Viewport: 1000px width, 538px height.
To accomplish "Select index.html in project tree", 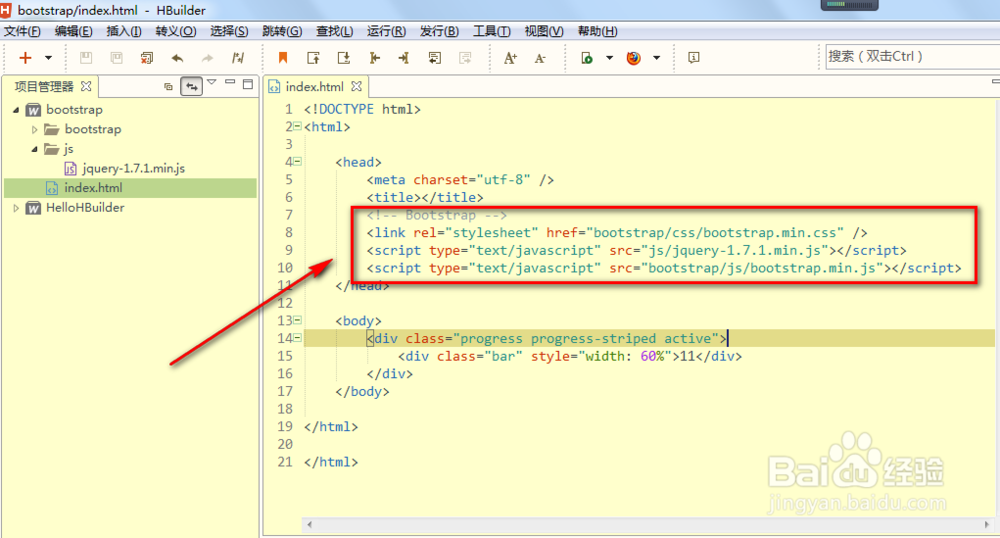I will 93,187.
